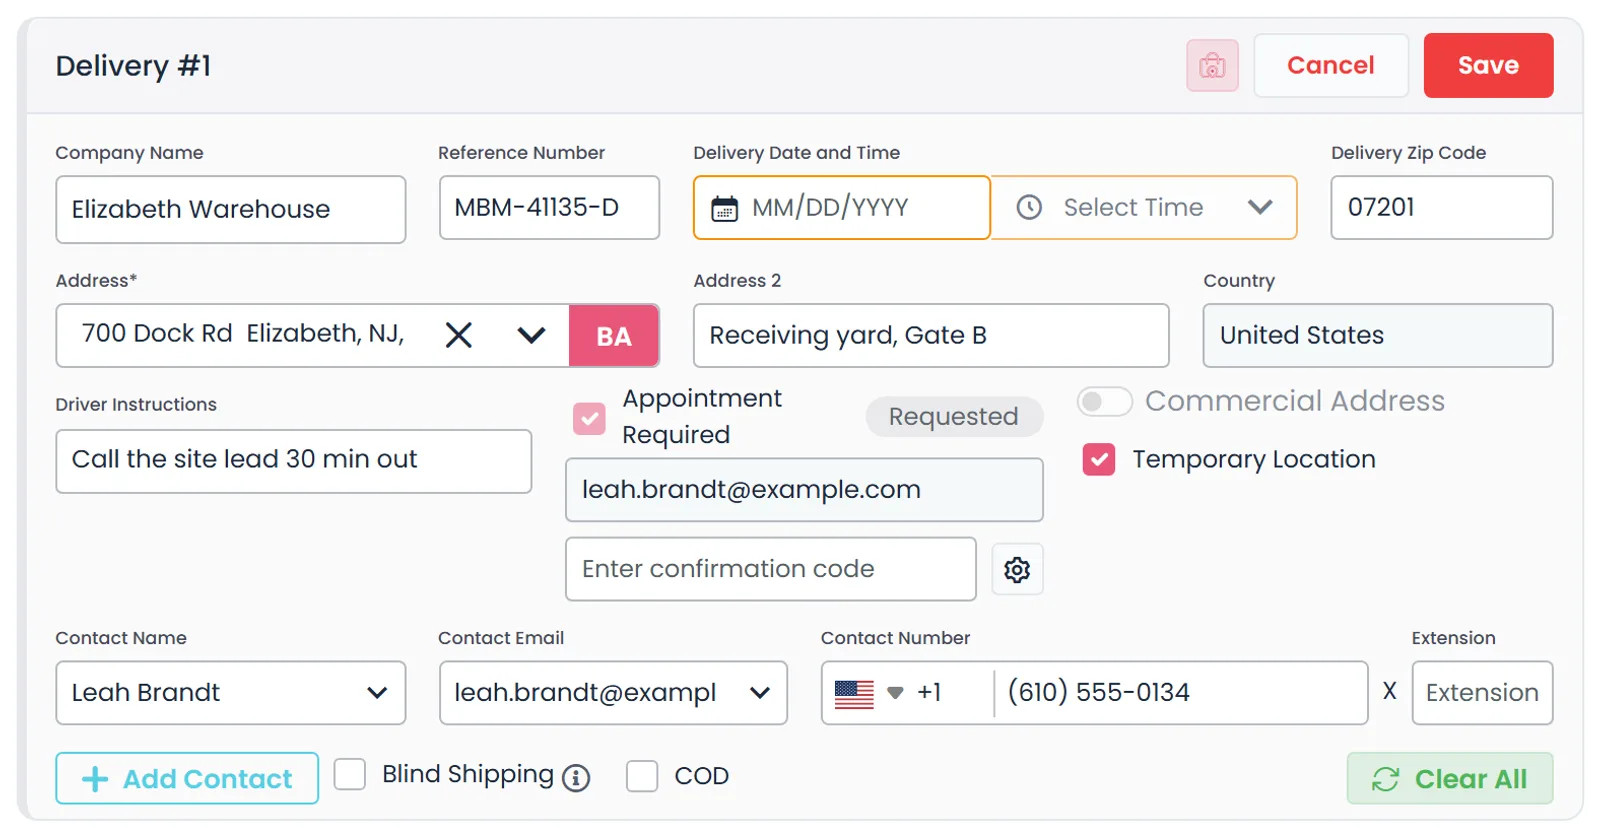
Task: Show Blind Shipping info tooltip icon
Action: click(576, 777)
